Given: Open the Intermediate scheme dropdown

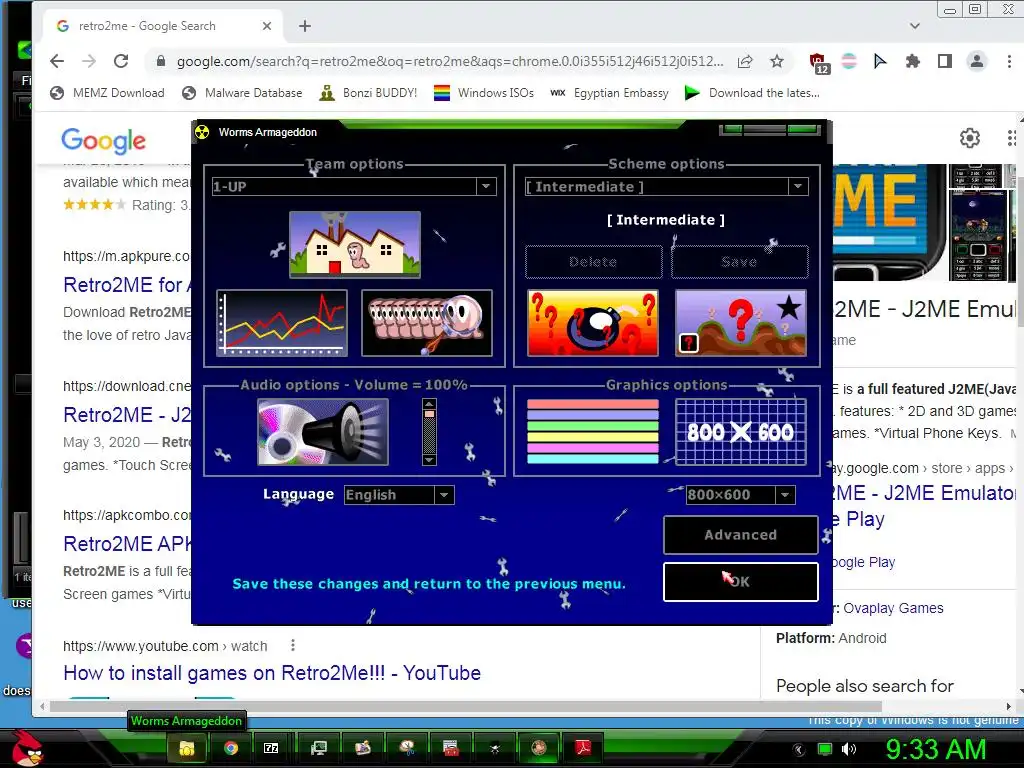Looking at the screenshot, I should 798,186.
